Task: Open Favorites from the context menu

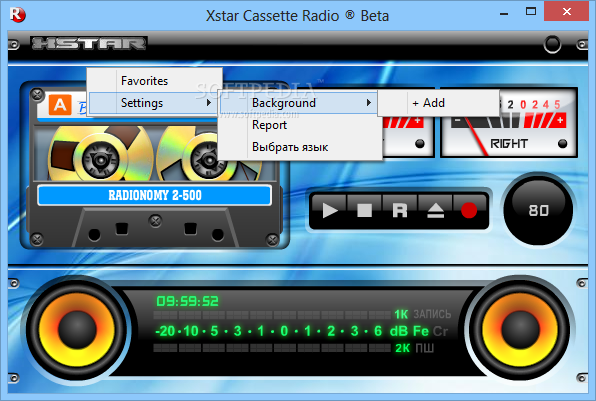Action: [x=154, y=81]
